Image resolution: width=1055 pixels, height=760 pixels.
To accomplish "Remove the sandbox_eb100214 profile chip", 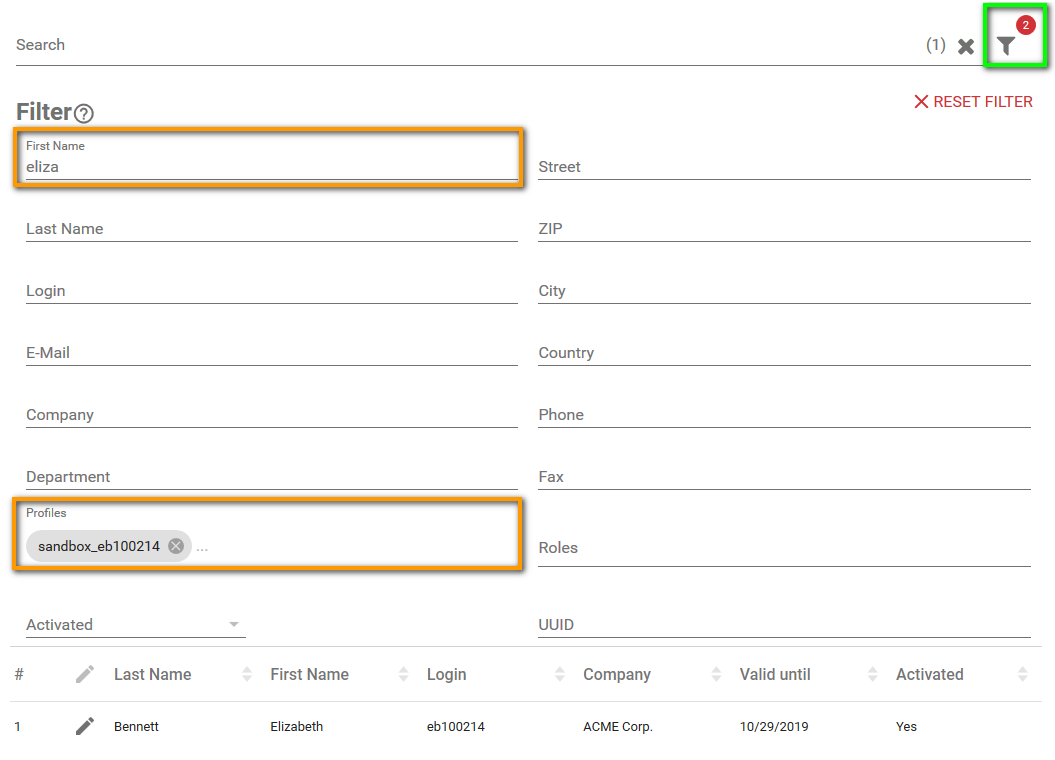I will [x=176, y=546].
